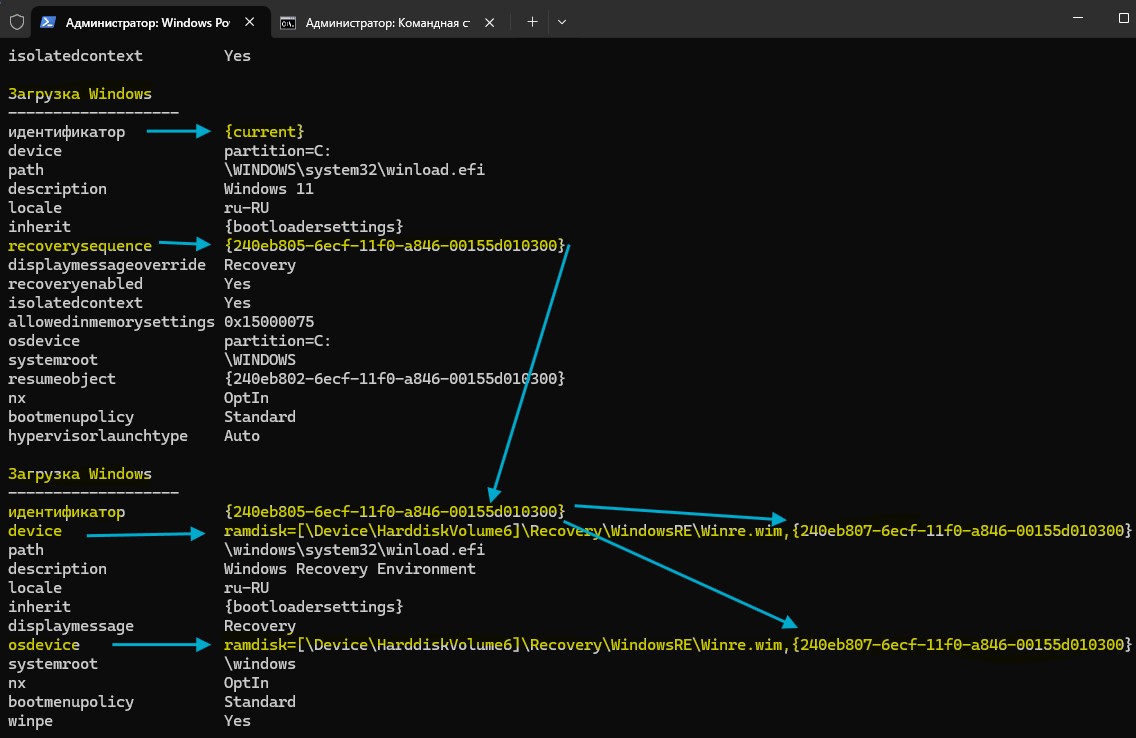The image size is (1136, 738).
Task: Click the 'displaymessage' label in recovery entry
Action: coord(71,626)
